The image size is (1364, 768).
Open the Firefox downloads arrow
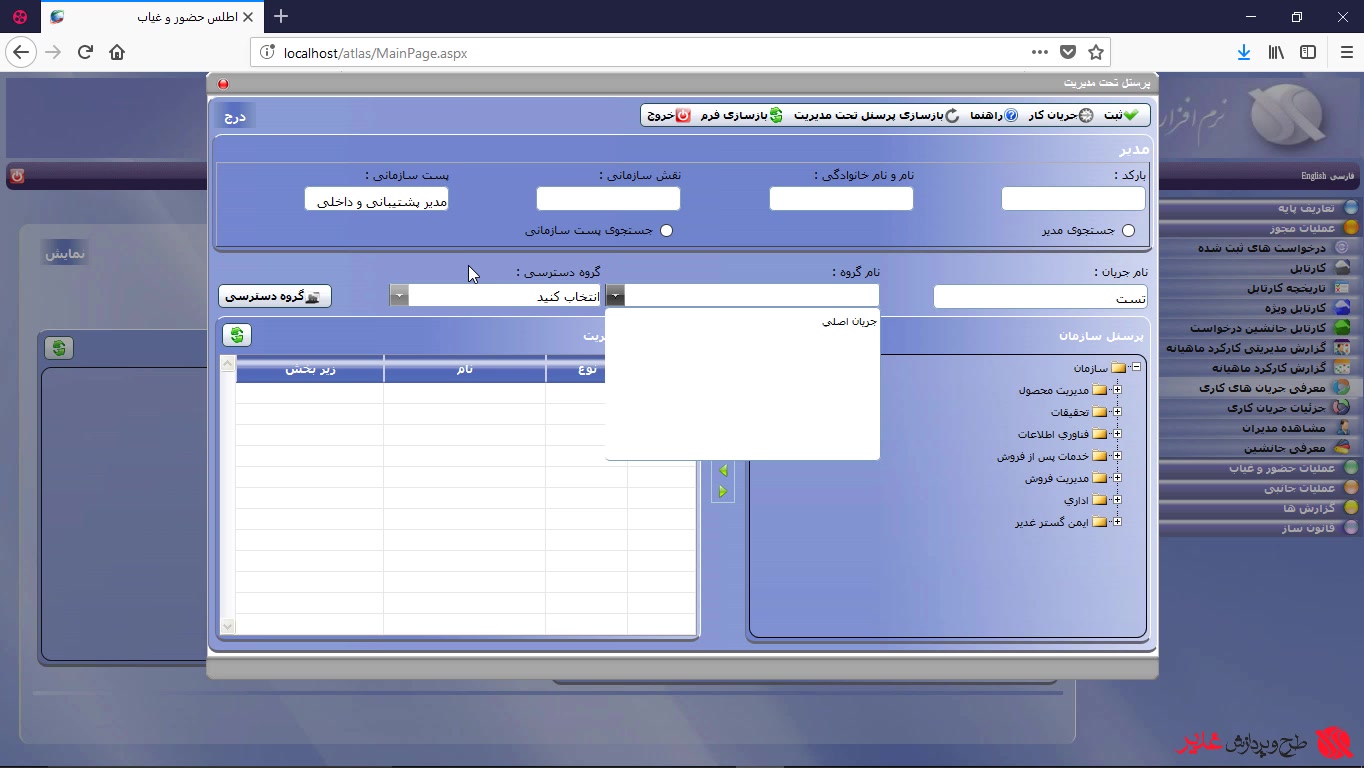tap(1244, 53)
